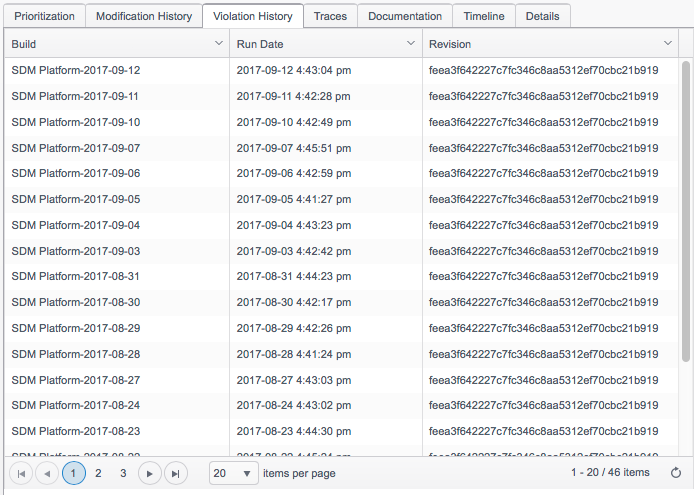694x495 pixels.
Task: Click run date 2017-08-30 4:42:17 pm
Action: (294, 302)
